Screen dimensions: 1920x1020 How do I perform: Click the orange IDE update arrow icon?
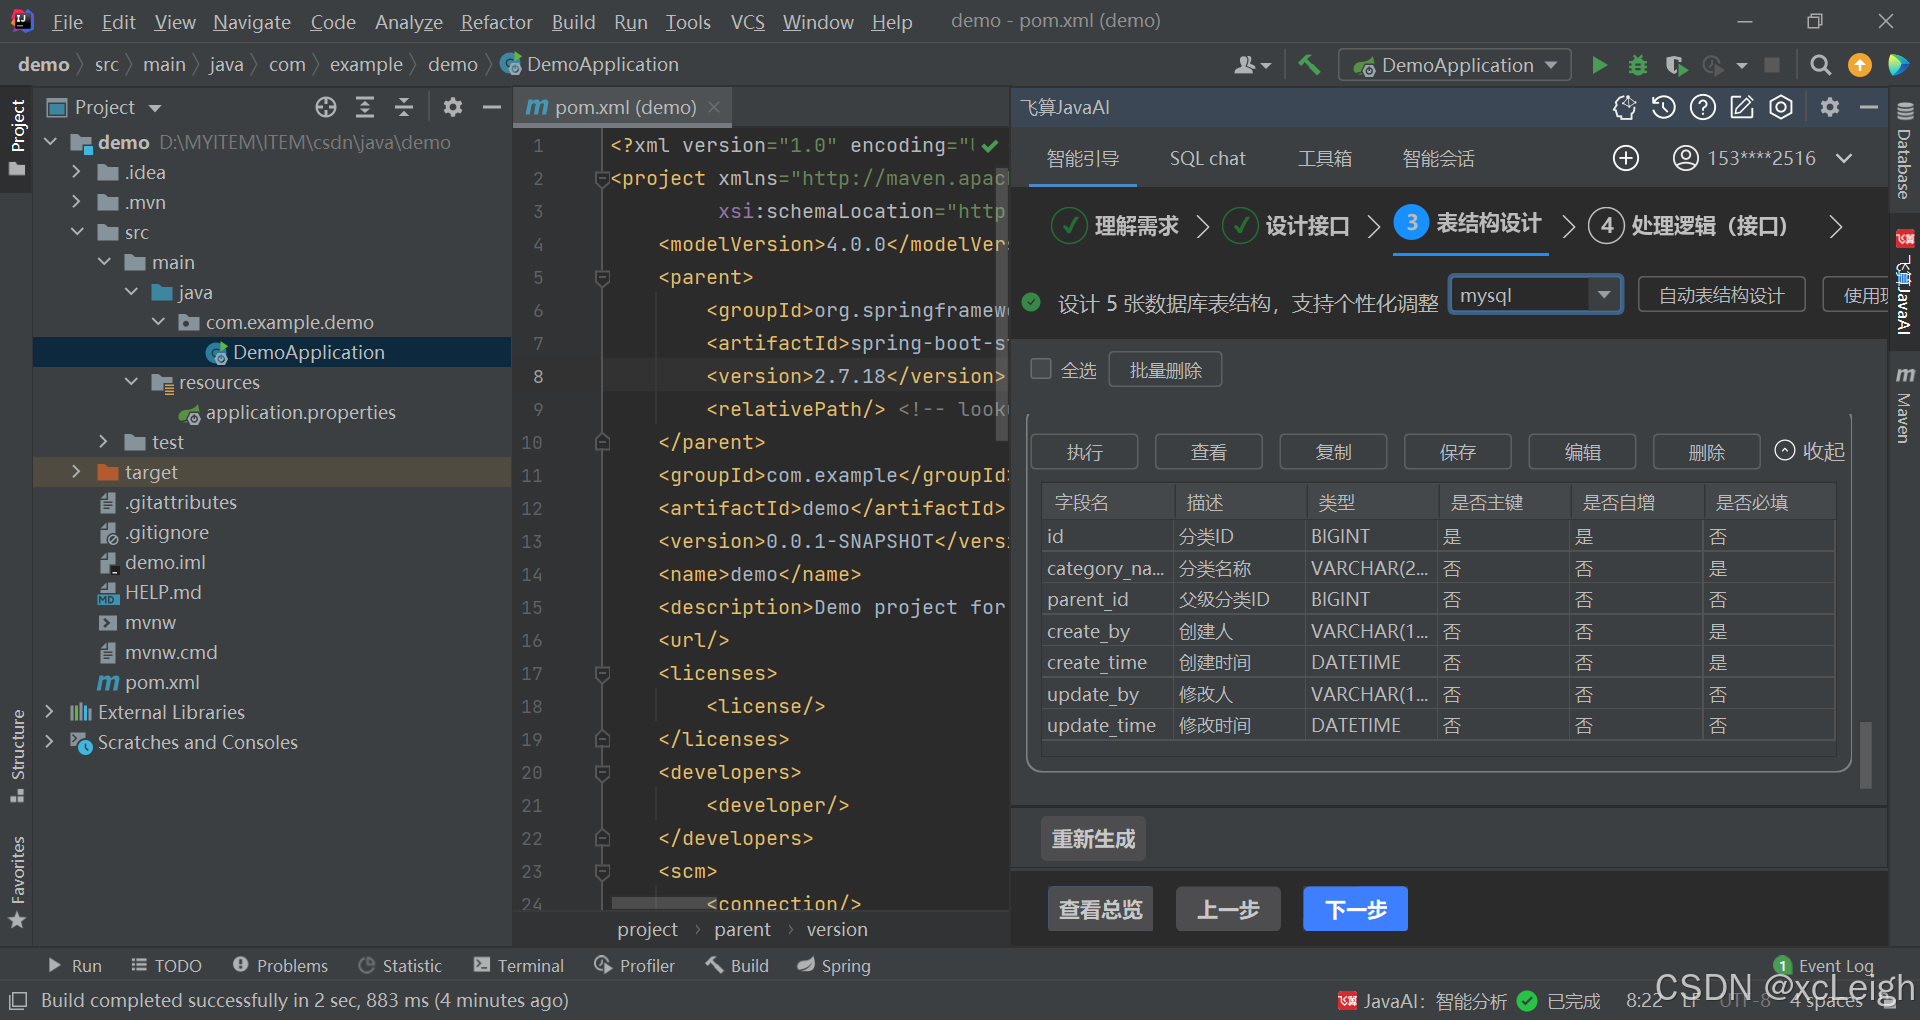pos(1859,65)
